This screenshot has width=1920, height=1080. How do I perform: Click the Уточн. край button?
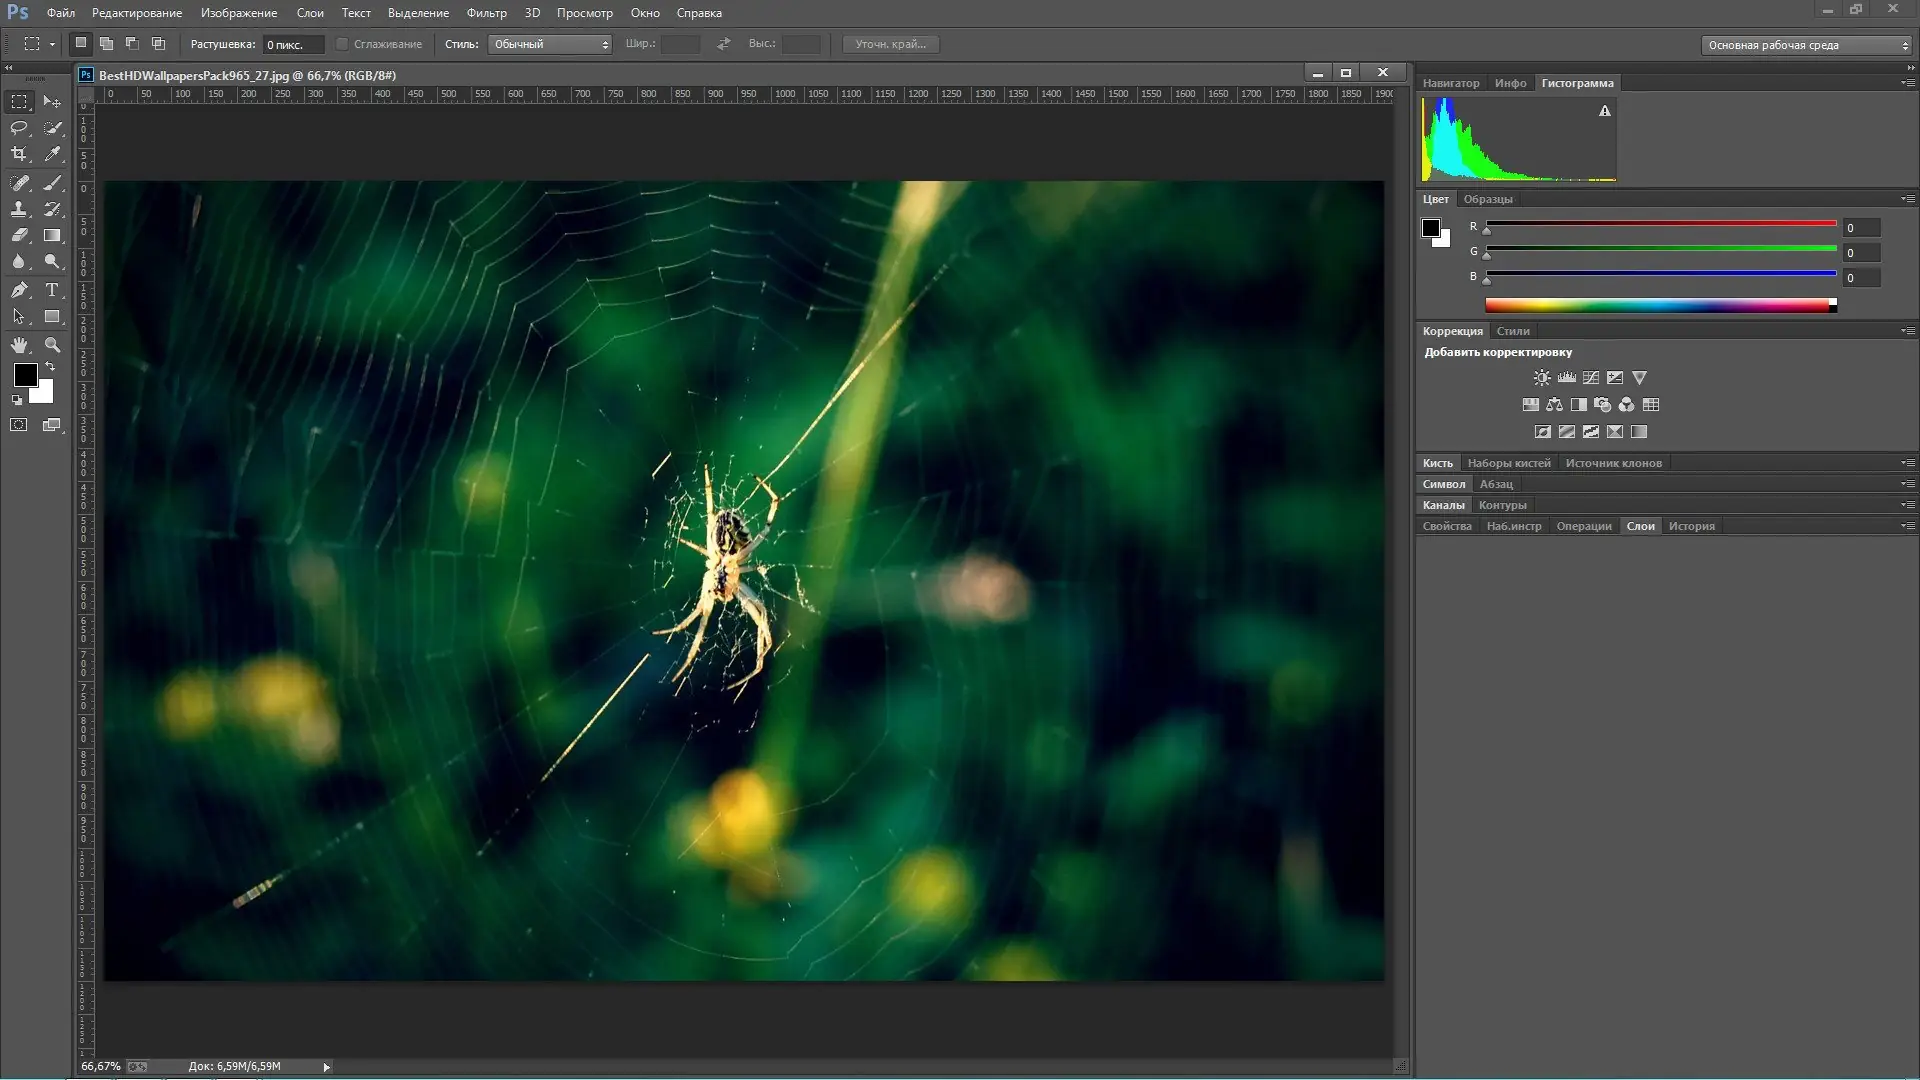(890, 44)
